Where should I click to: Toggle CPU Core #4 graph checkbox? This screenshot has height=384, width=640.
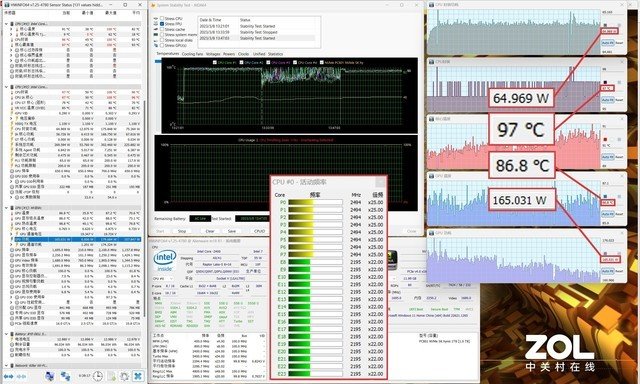tap(295, 62)
